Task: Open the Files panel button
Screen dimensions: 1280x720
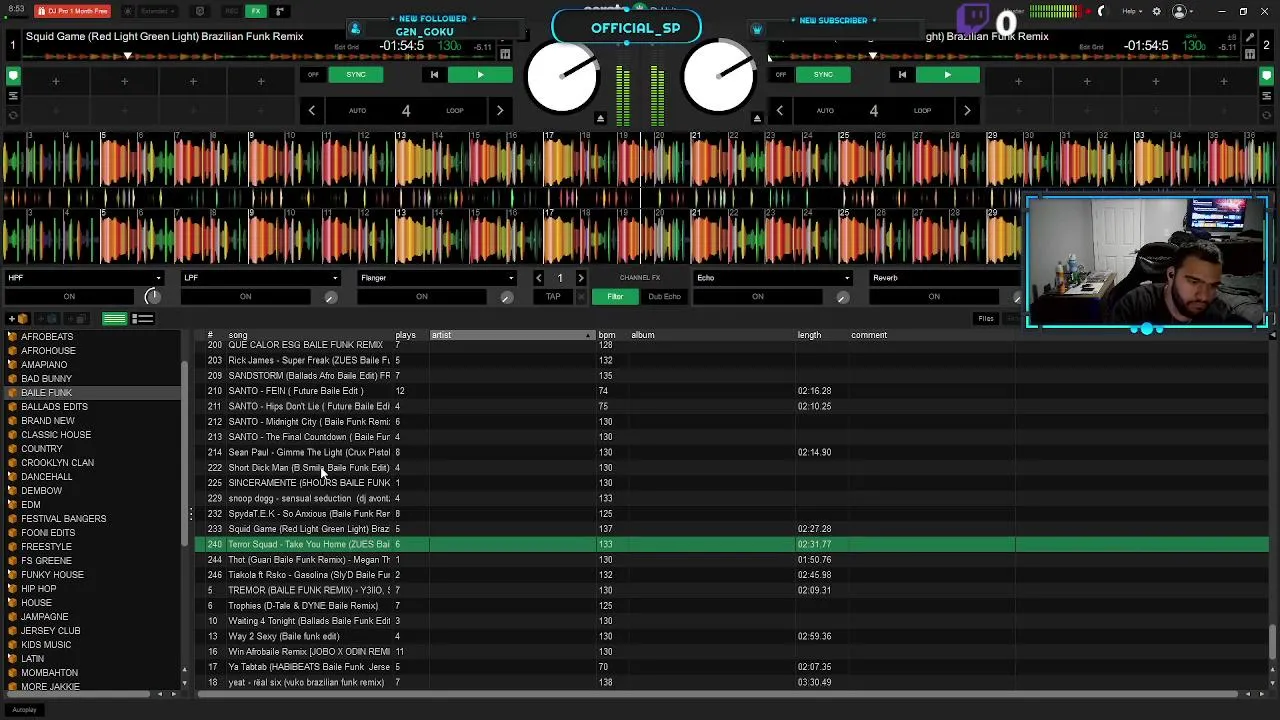Action: tap(986, 319)
